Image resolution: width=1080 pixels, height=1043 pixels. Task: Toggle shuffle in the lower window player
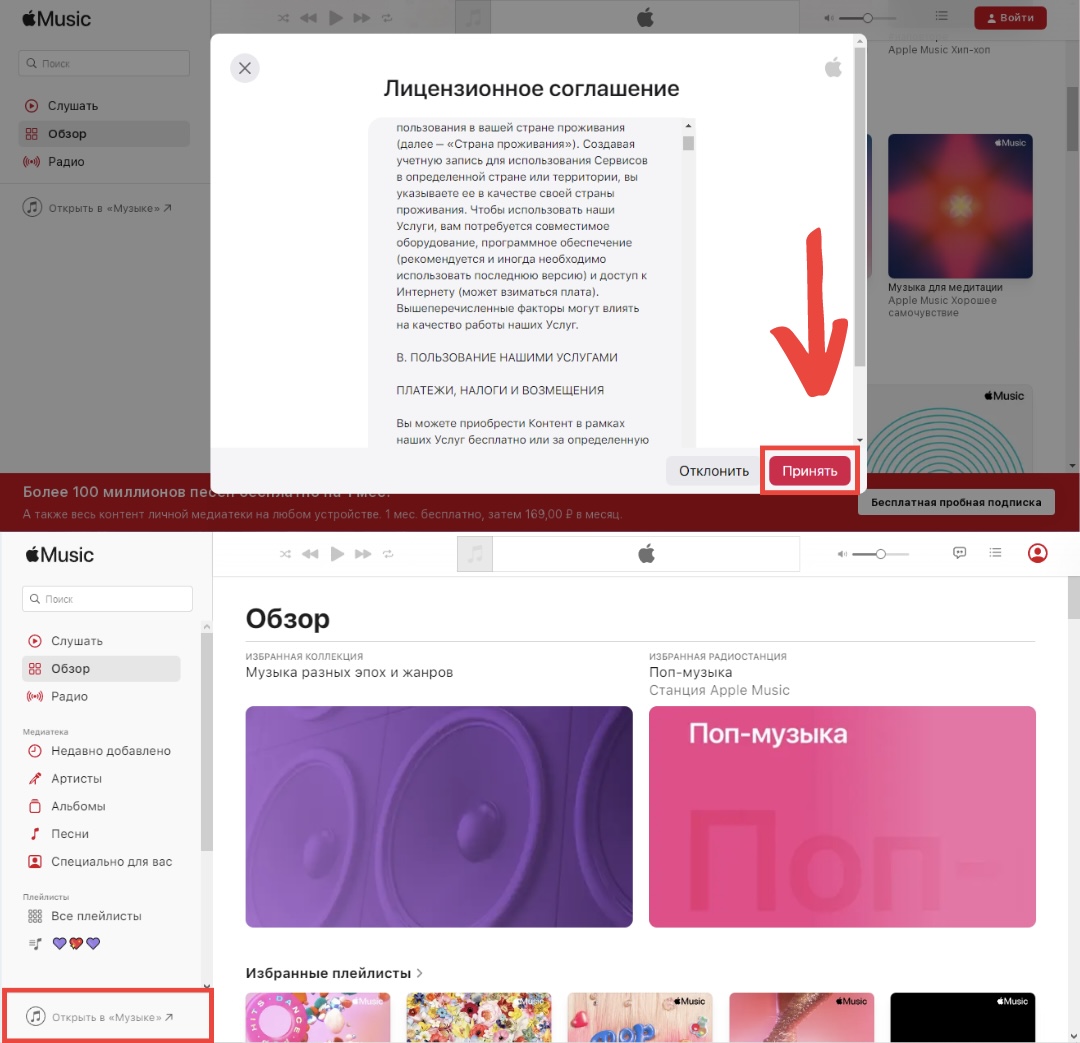pos(285,554)
